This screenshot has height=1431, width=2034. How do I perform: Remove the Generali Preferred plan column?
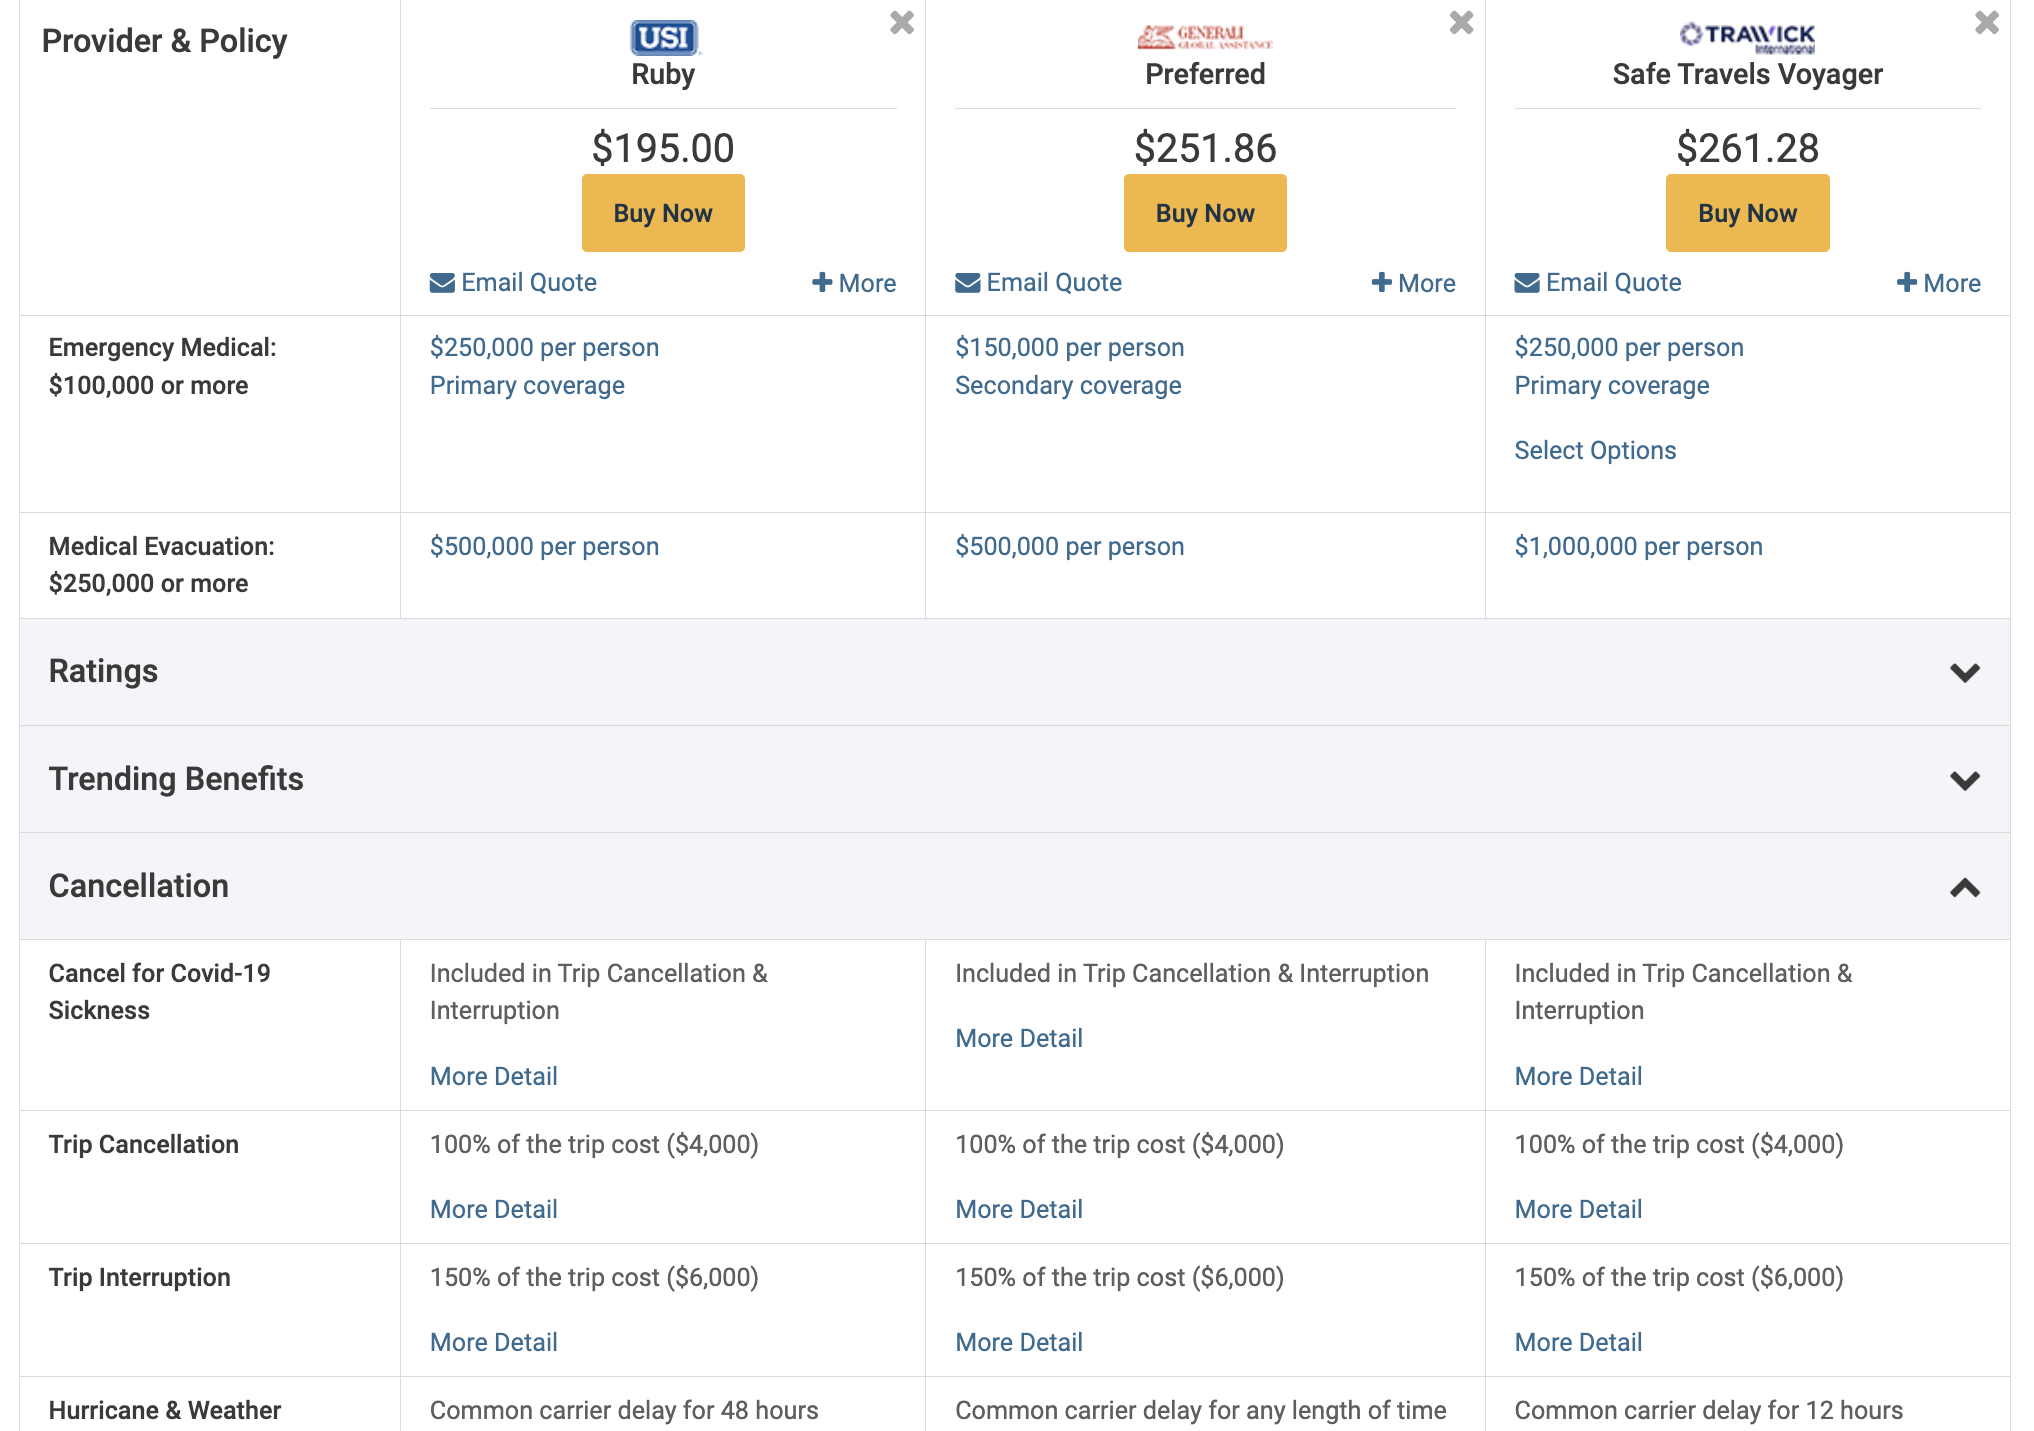tap(1461, 22)
